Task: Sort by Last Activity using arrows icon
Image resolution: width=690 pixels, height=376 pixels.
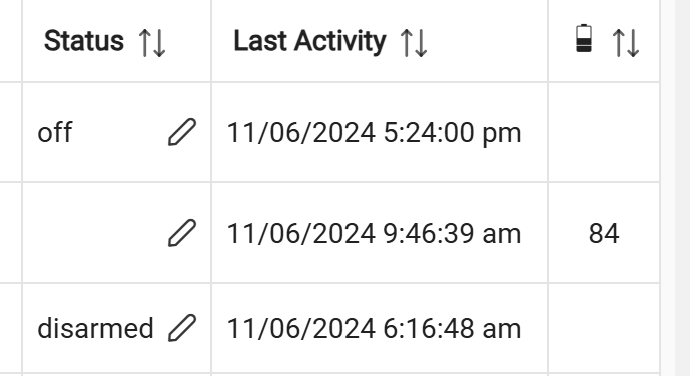Action: (414, 43)
